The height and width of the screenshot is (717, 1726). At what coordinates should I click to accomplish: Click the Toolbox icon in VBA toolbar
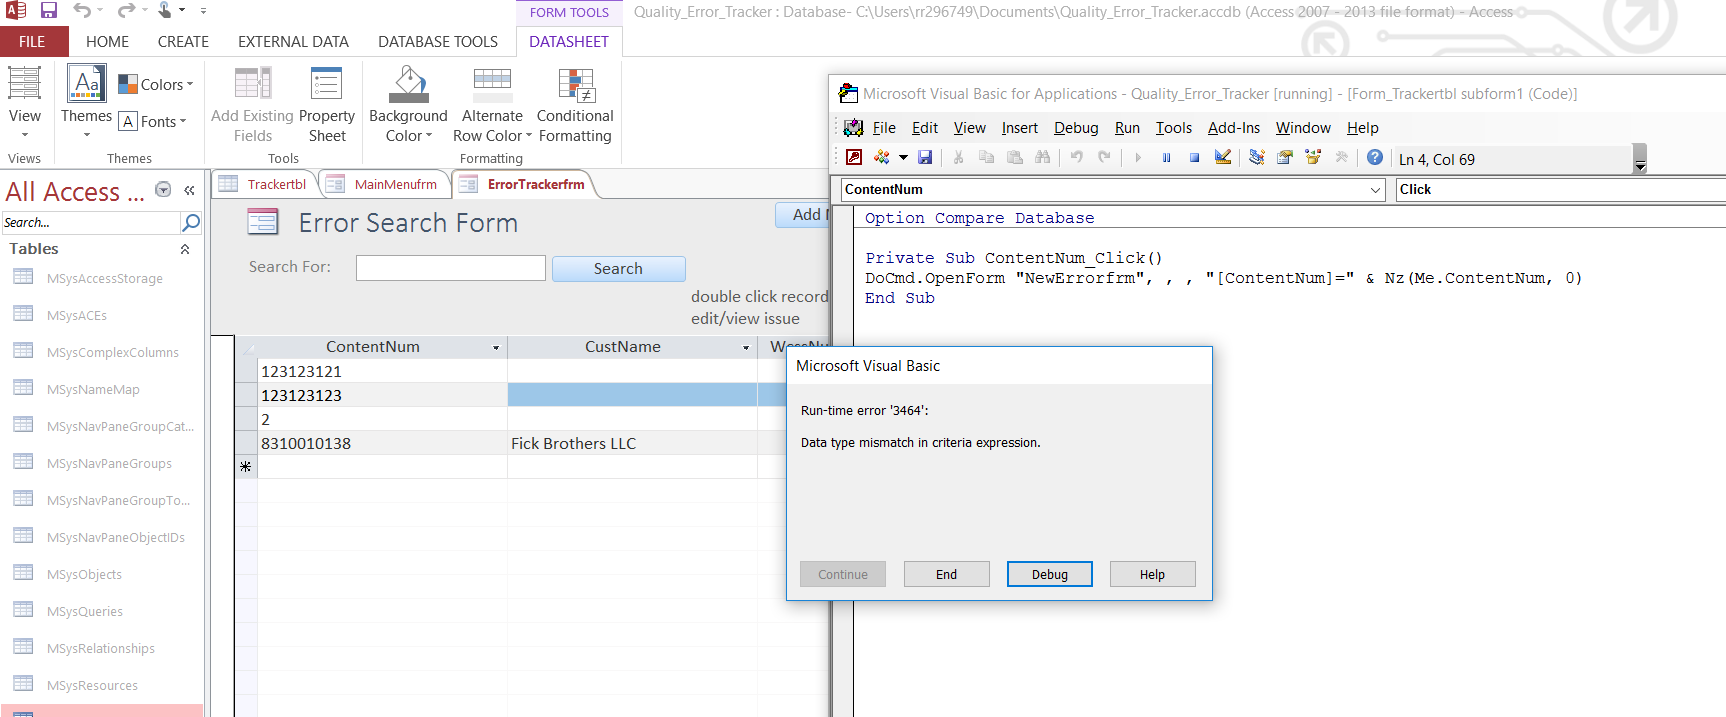coord(1342,157)
